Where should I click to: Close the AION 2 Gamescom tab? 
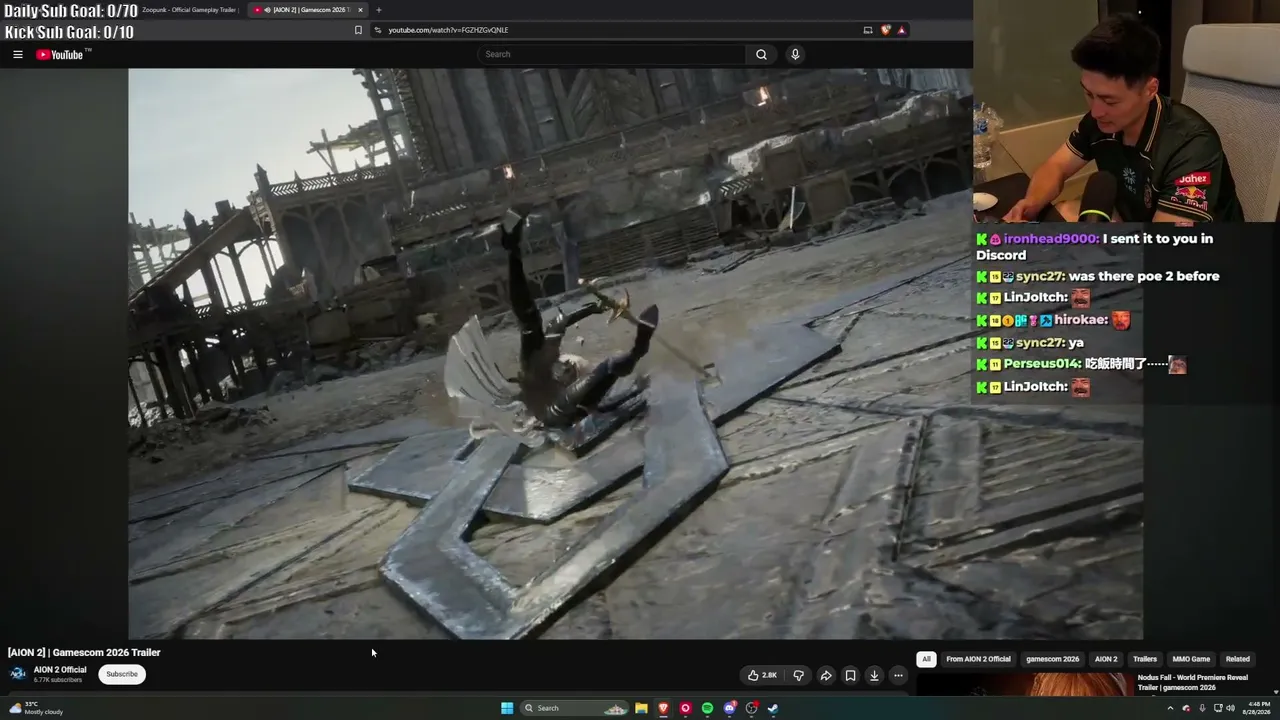coord(360,10)
